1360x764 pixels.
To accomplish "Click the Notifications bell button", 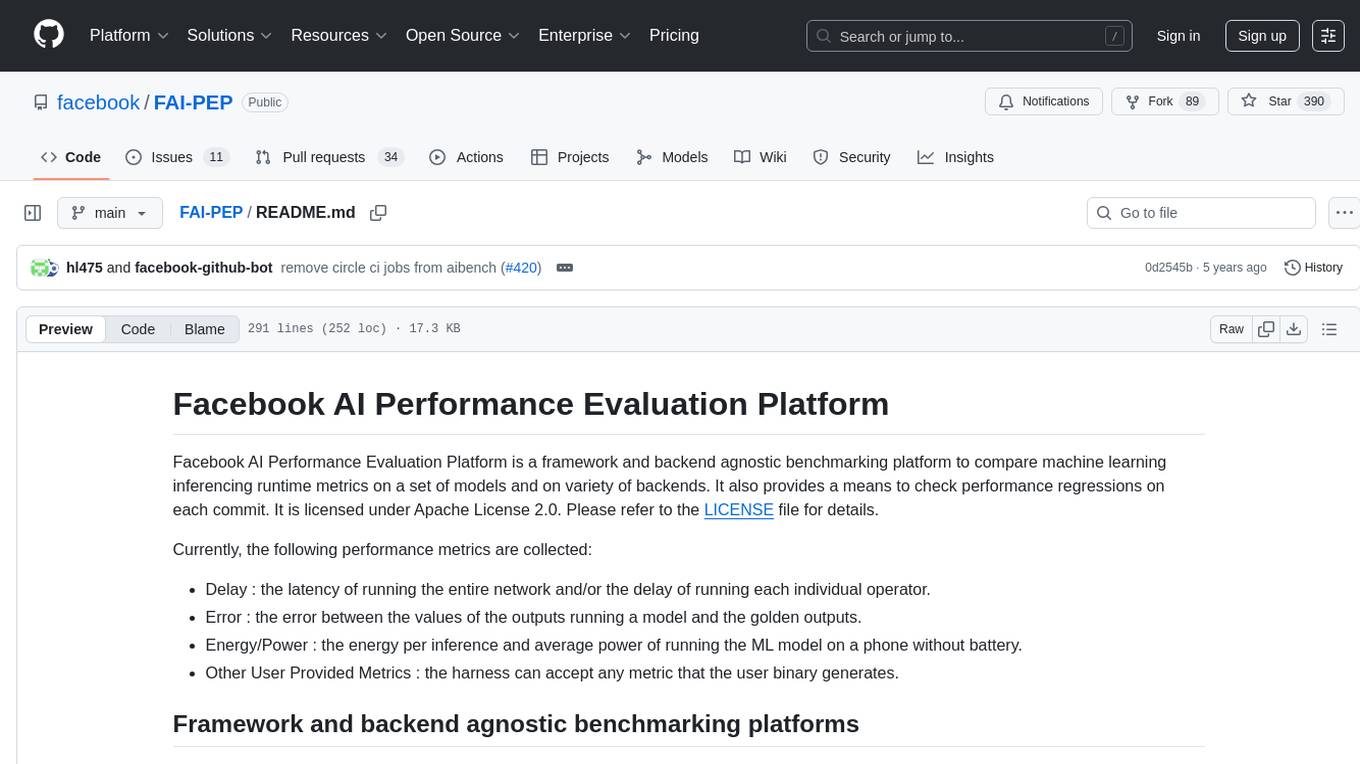I will click(1044, 102).
